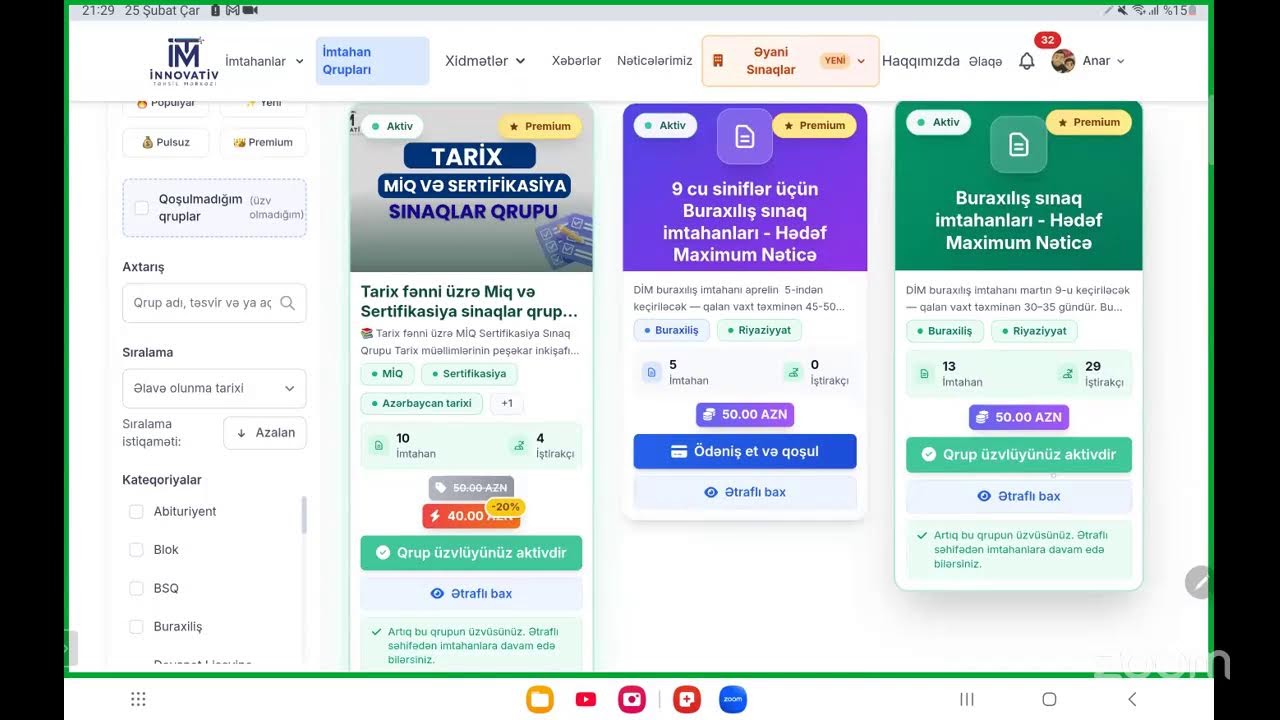Click the 50.00 AZN price on the purple card
This screenshot has height=720, width=1280.
pyautogui.click(x=745, y=414)
